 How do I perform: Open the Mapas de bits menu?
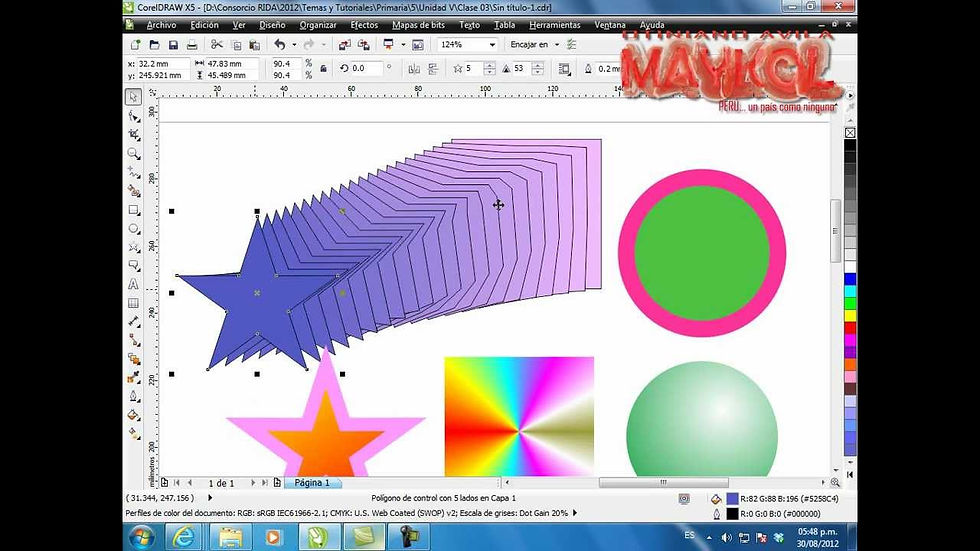[x=418, y=25]
